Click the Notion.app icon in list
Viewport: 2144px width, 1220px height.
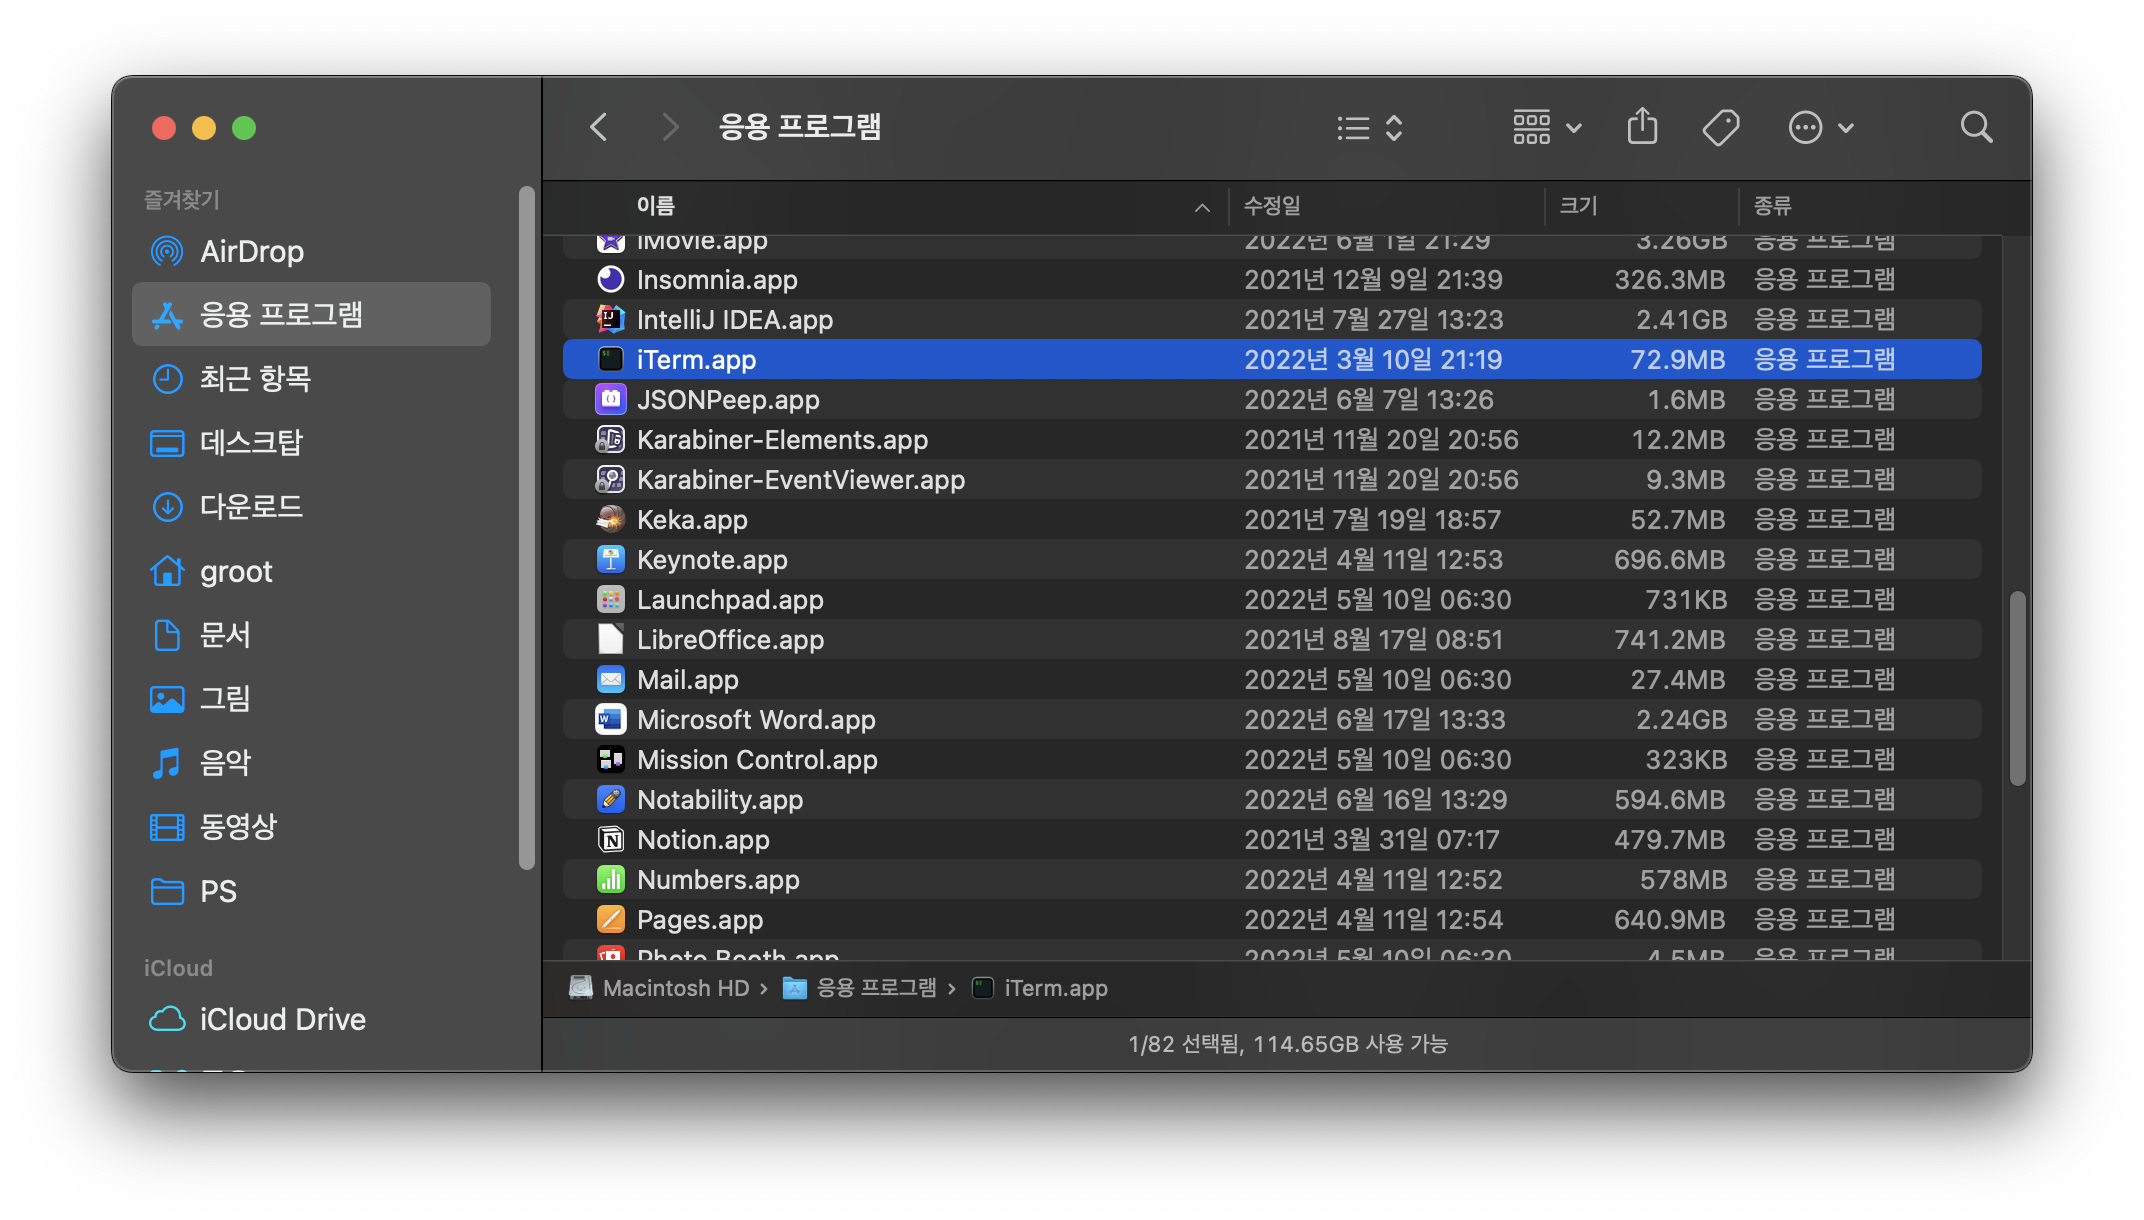611,840
